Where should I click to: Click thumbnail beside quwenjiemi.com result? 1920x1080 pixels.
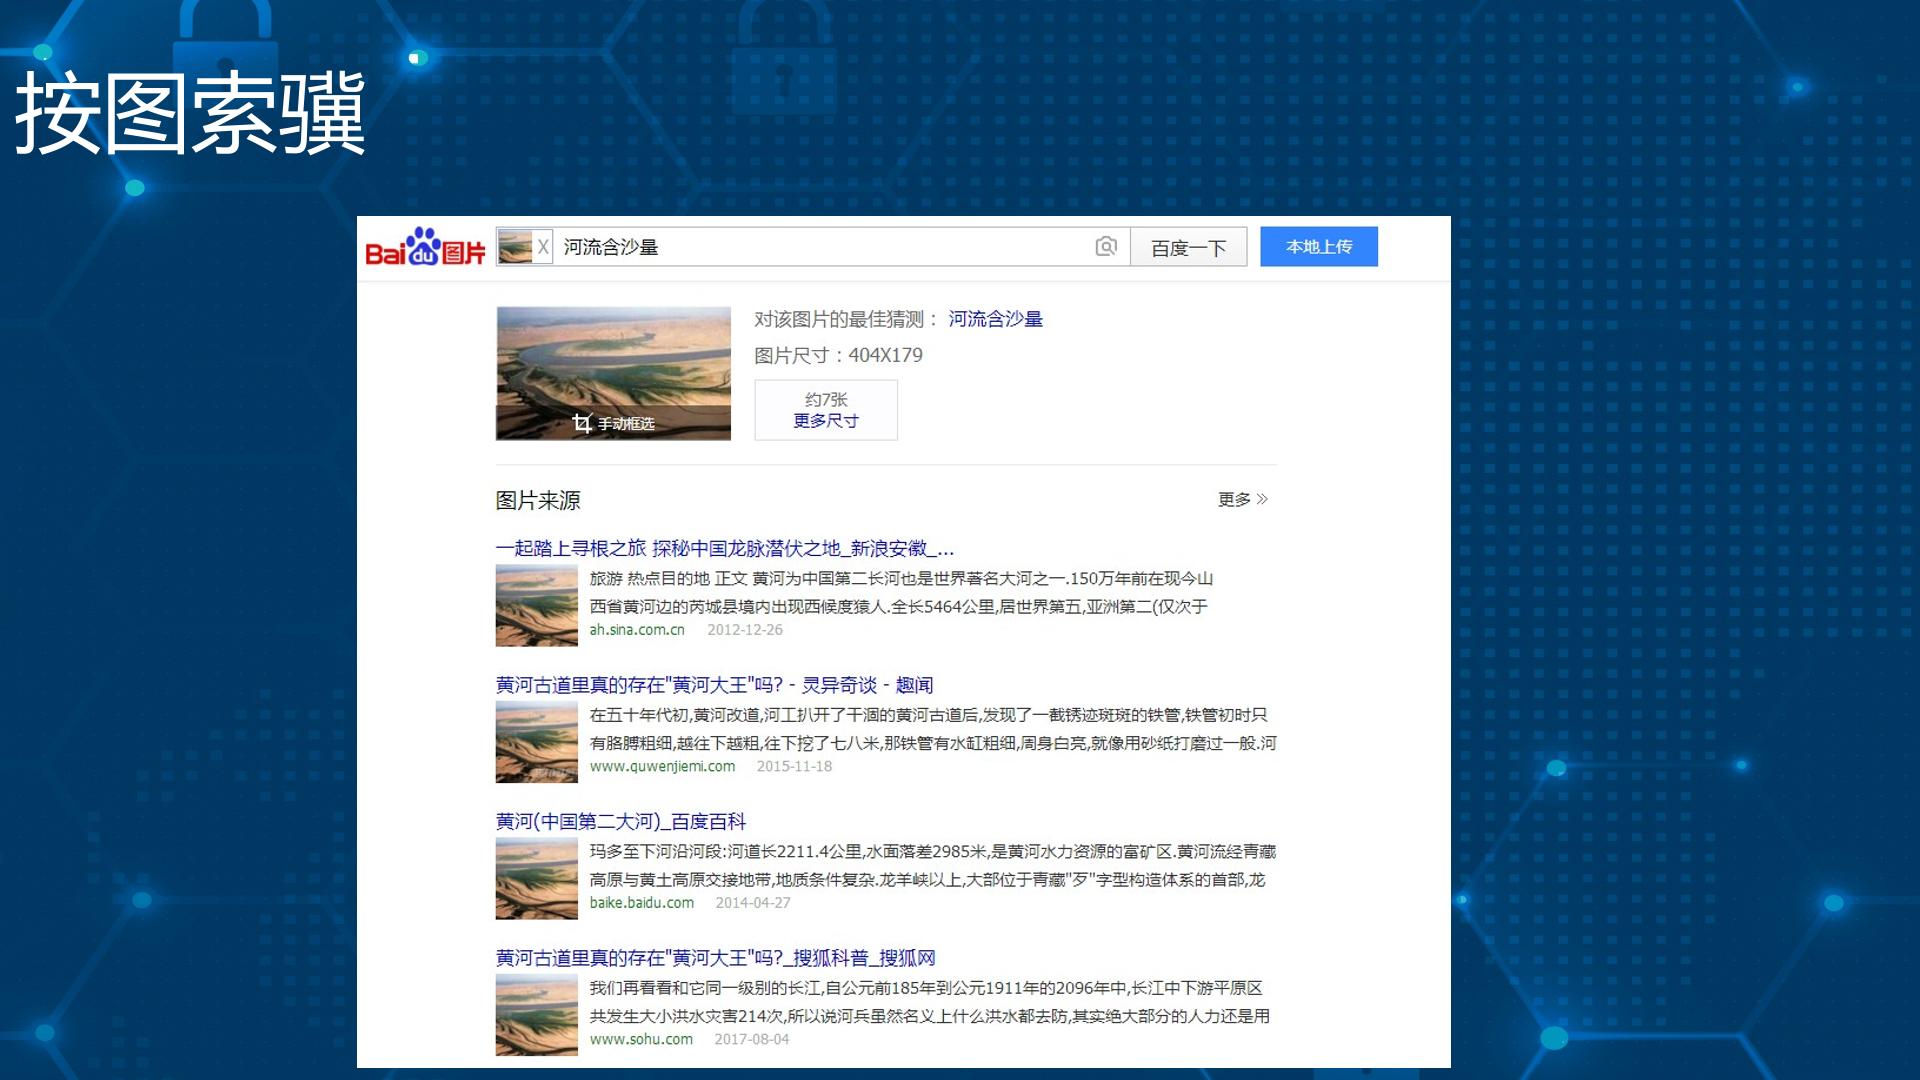pyautogui.click(x=537, y=742)
